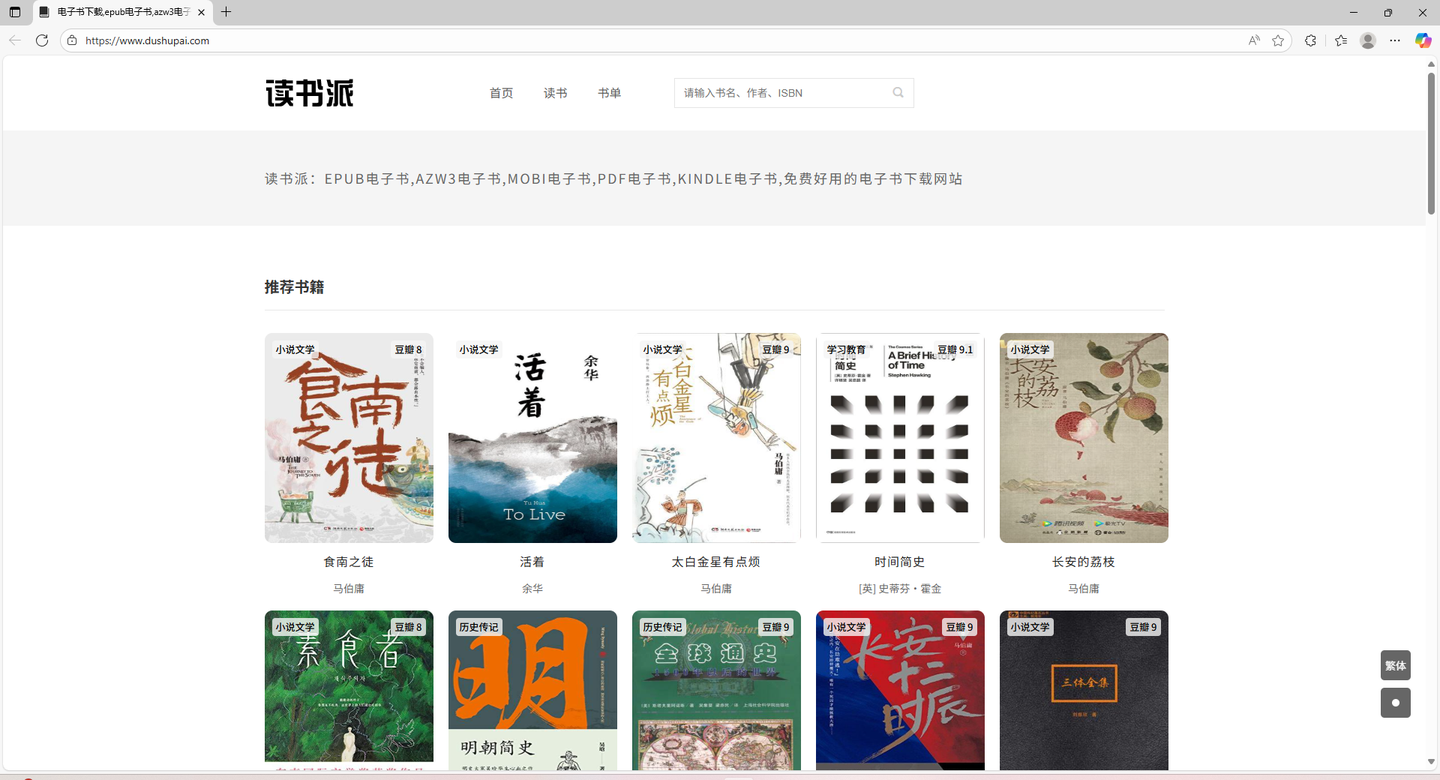The height and width of the screenshot is (780, 1440).
Task: Click the 活着 title link
Action: pos(532,562)
